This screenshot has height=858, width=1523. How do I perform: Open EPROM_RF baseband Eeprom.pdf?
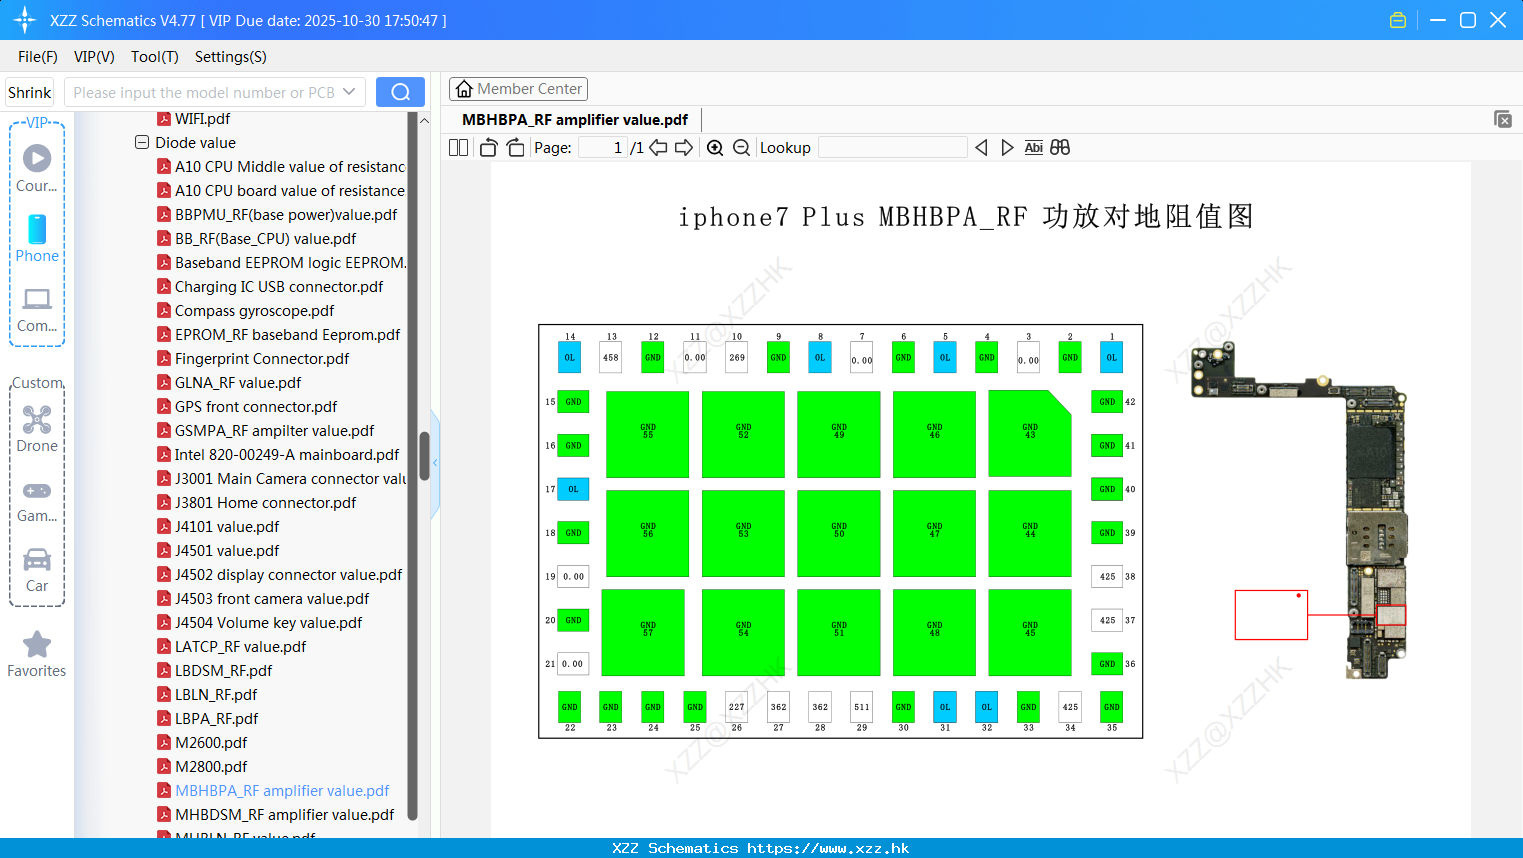pos(279,335)
